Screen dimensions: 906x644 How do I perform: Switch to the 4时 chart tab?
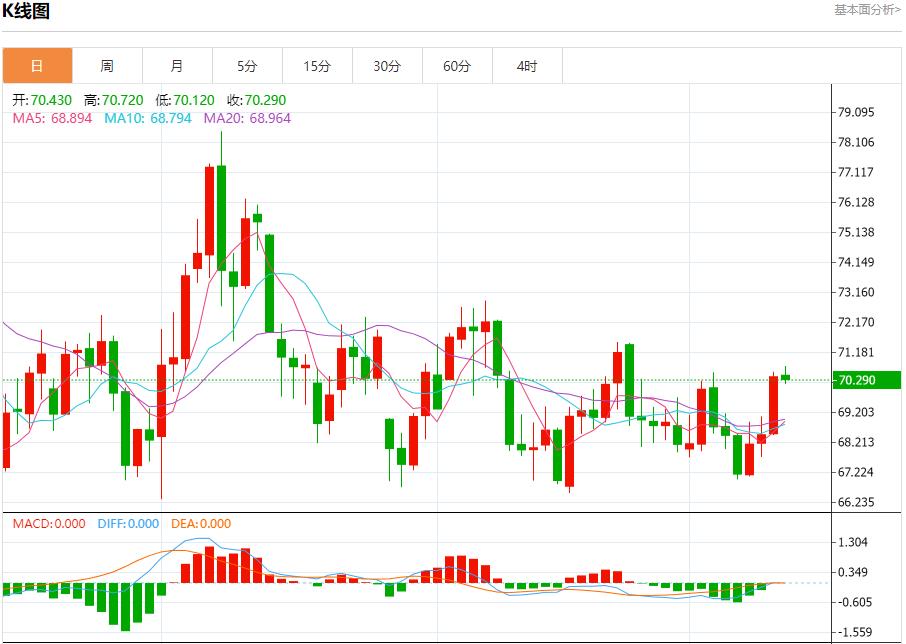click(x=527, y=66)
